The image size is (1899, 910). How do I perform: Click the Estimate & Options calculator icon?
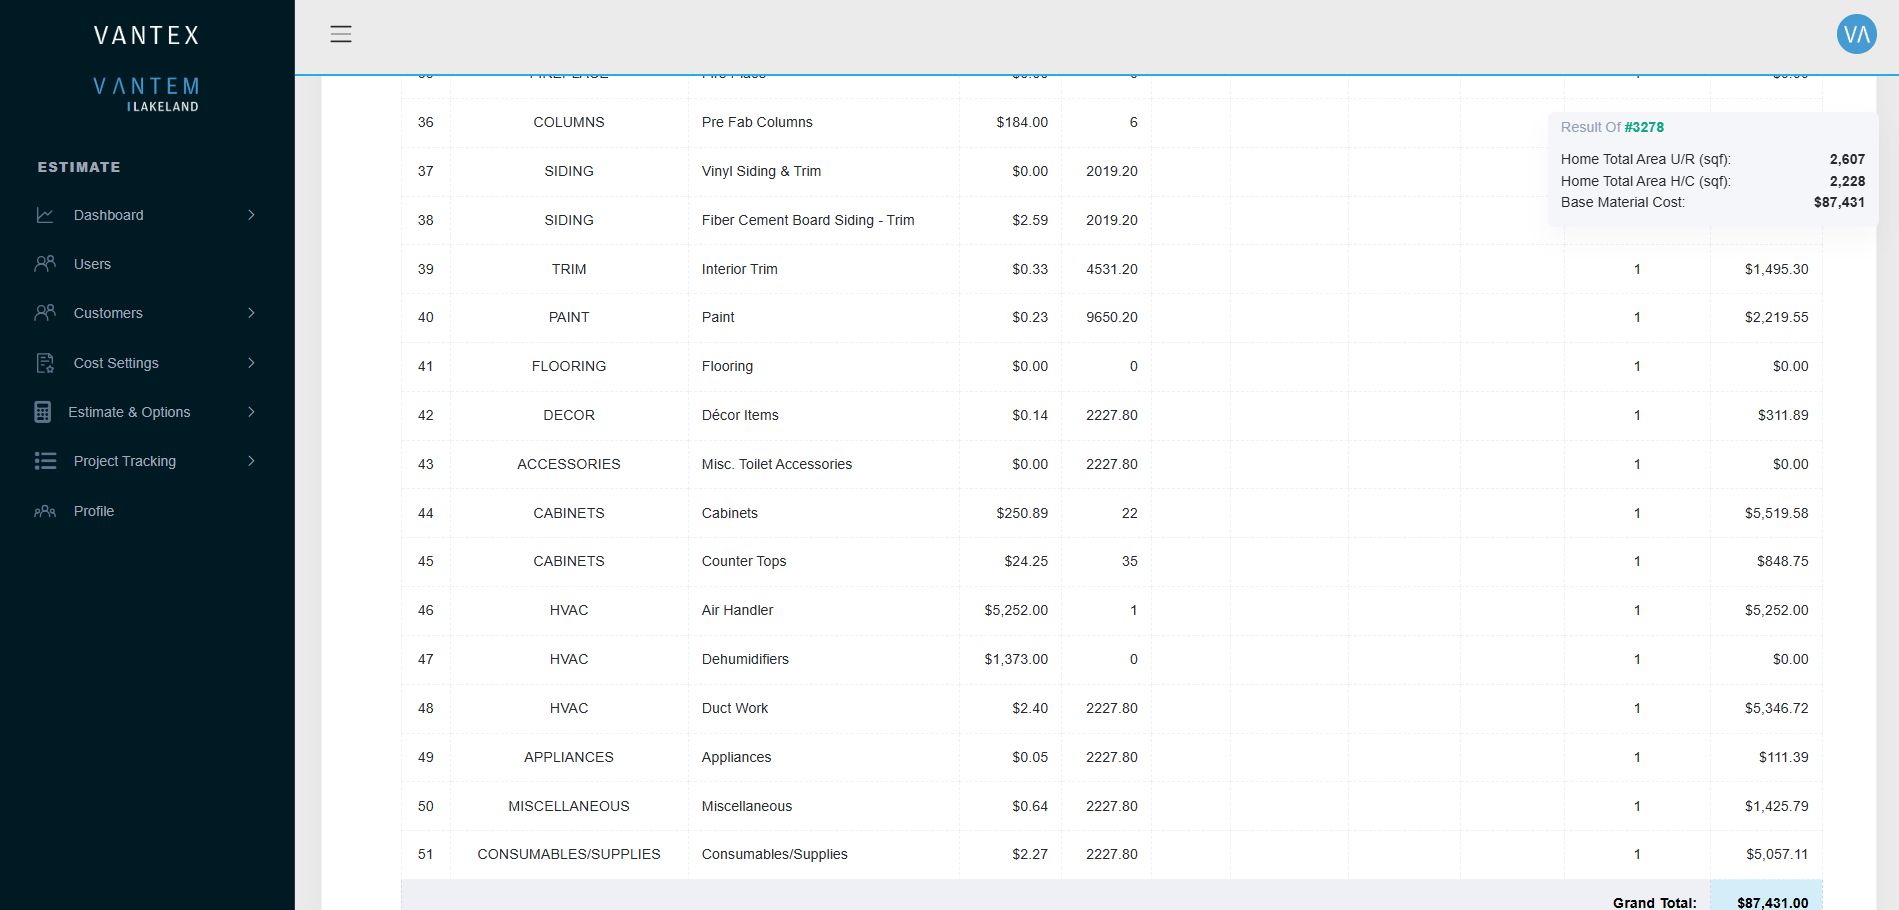[42, 412]
